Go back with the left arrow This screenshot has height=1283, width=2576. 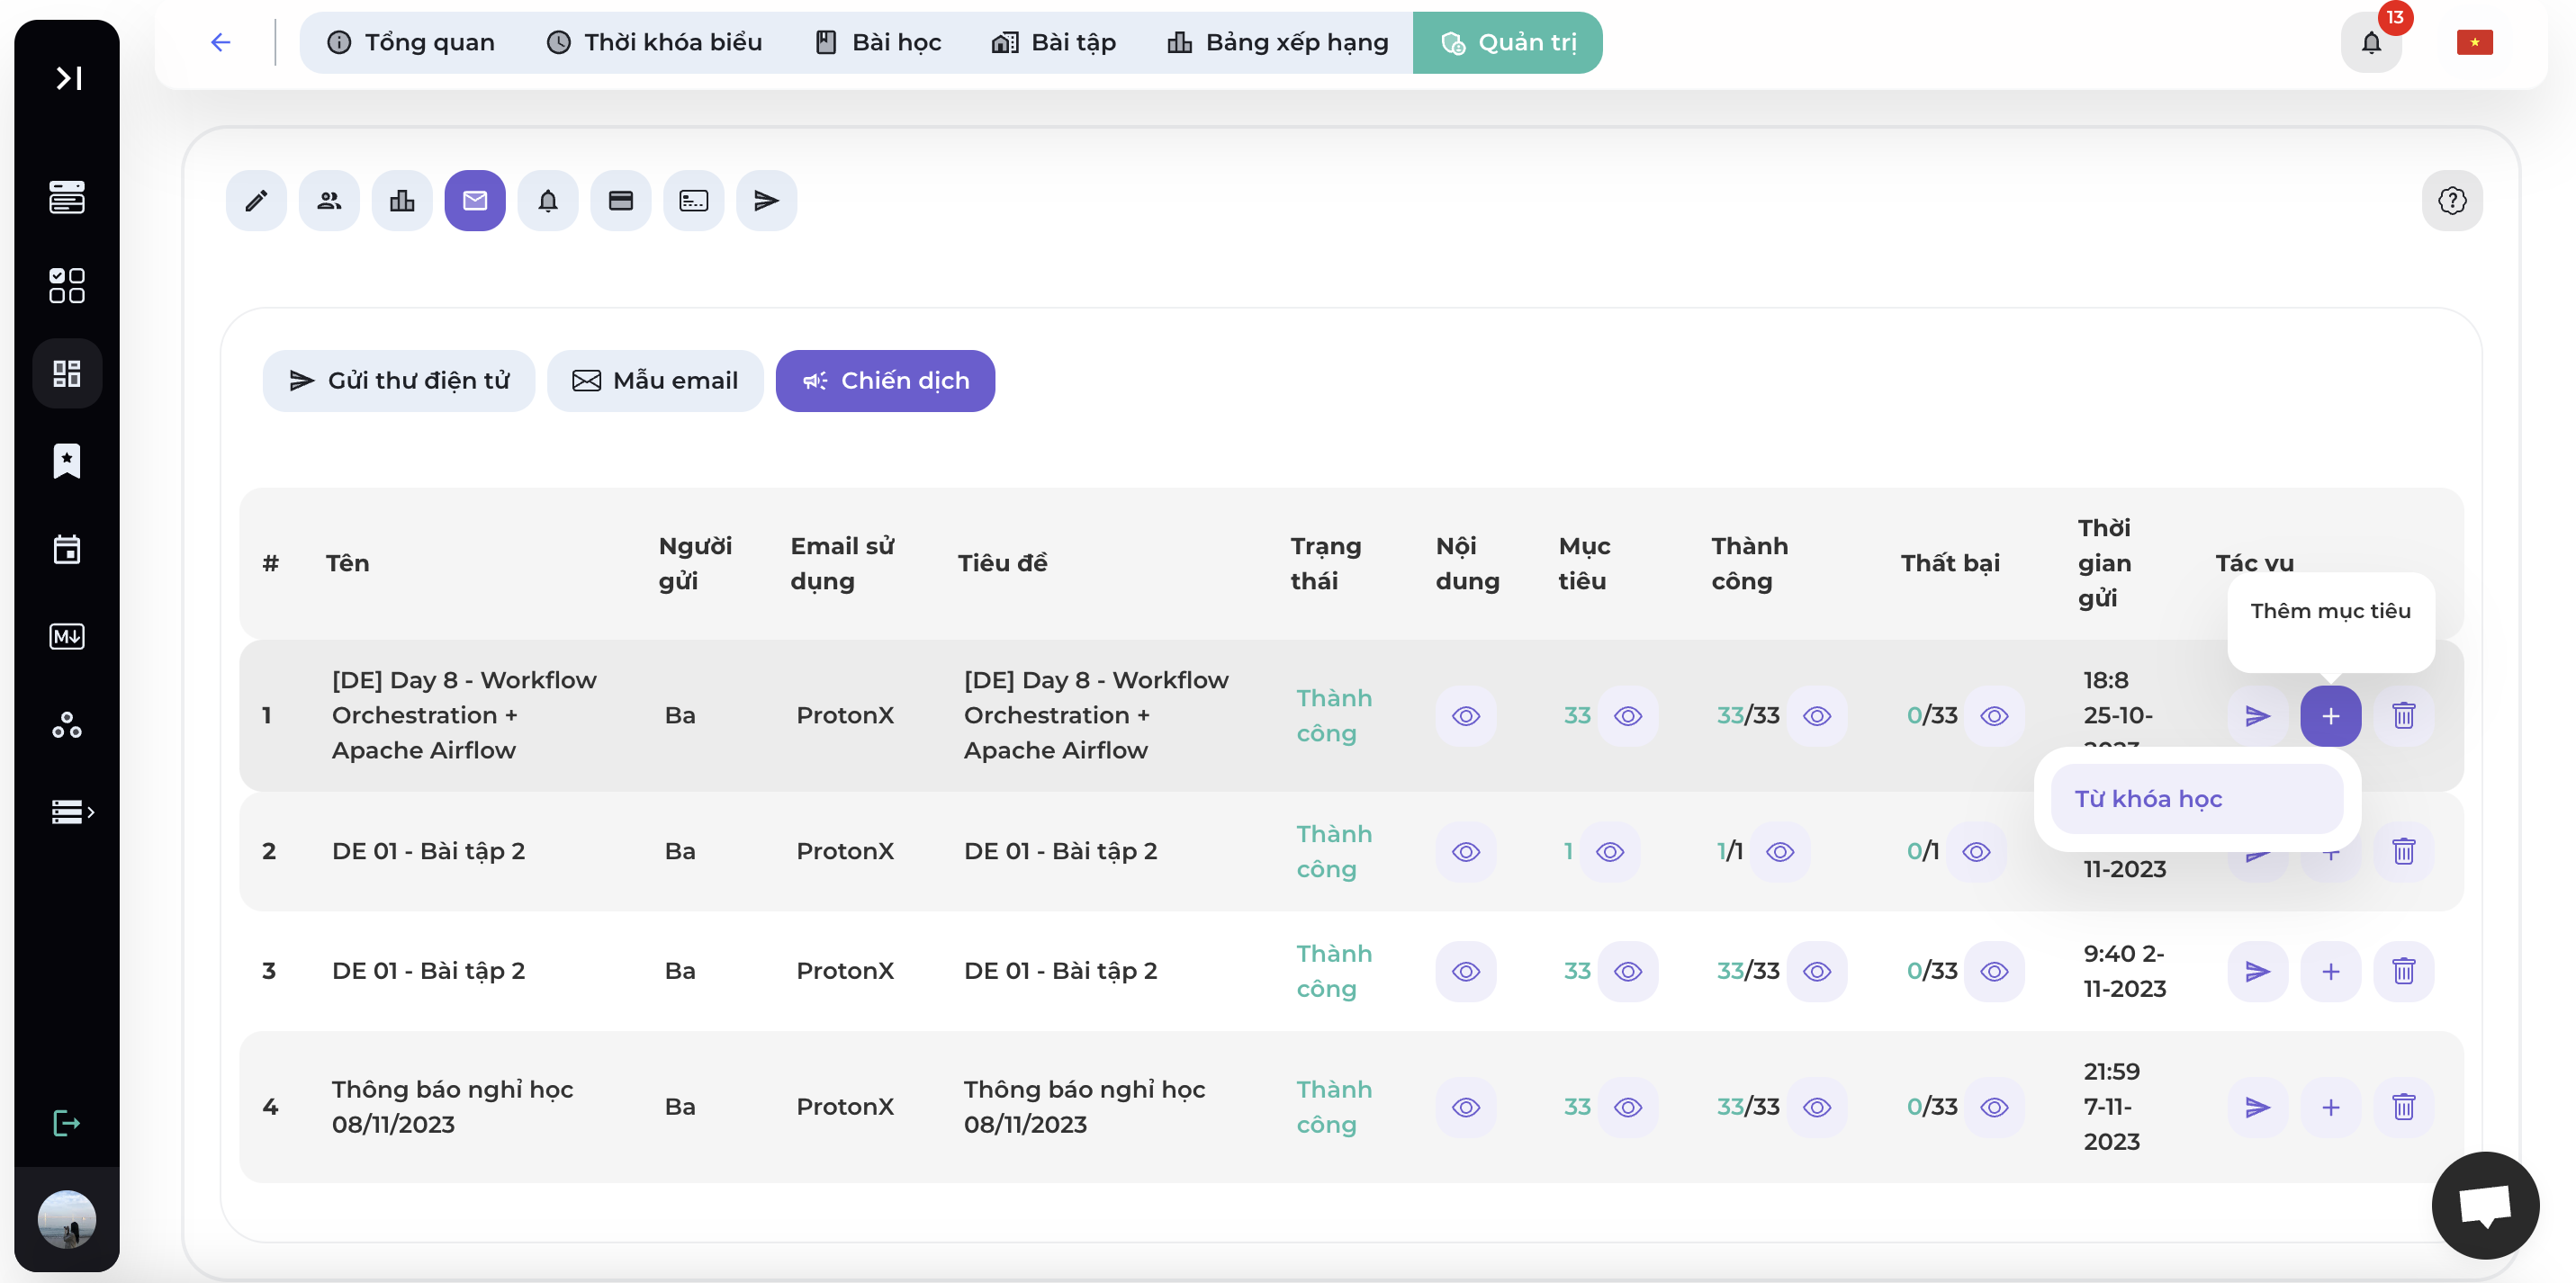(221, 42)
